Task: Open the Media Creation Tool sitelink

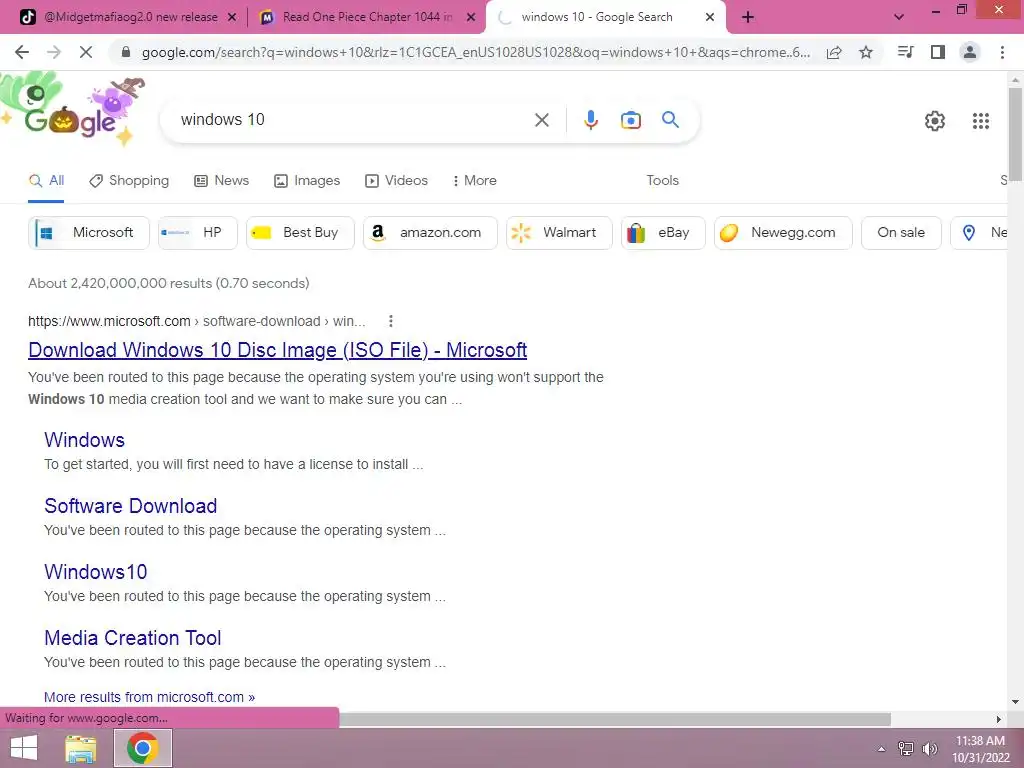Action: coord(133,637)
